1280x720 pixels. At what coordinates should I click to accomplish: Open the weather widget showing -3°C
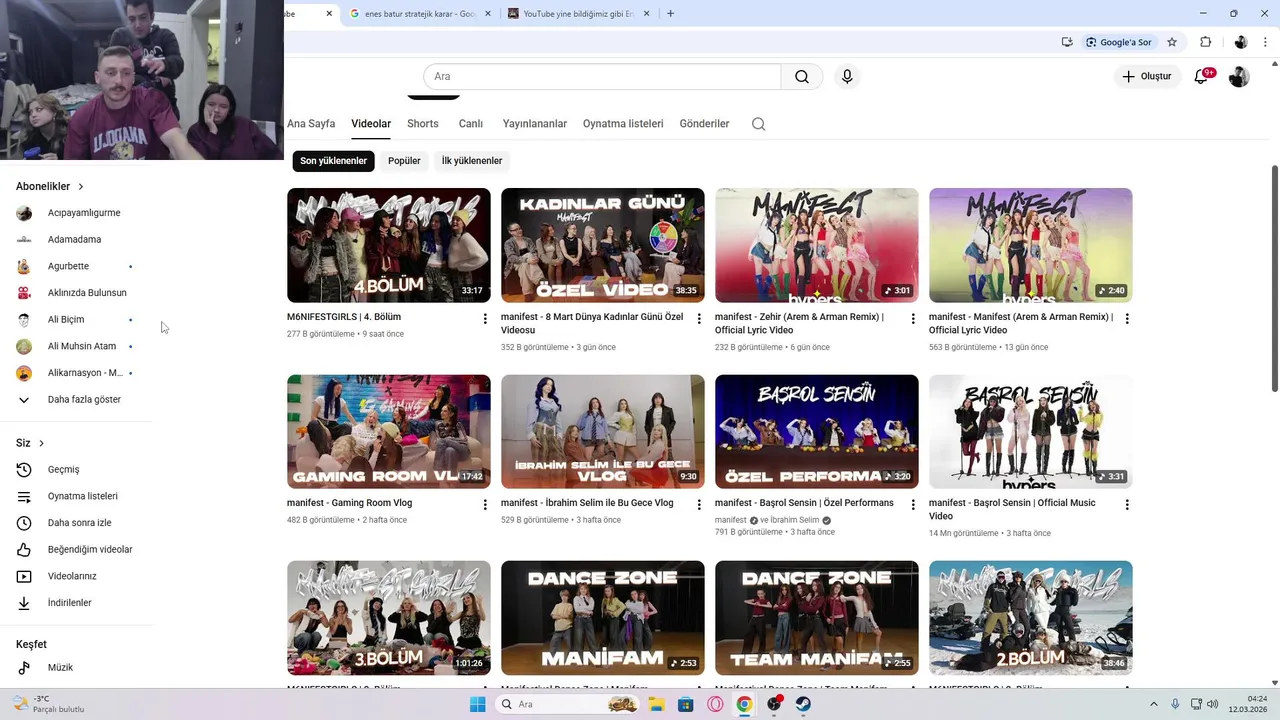[x=48, y=704]
